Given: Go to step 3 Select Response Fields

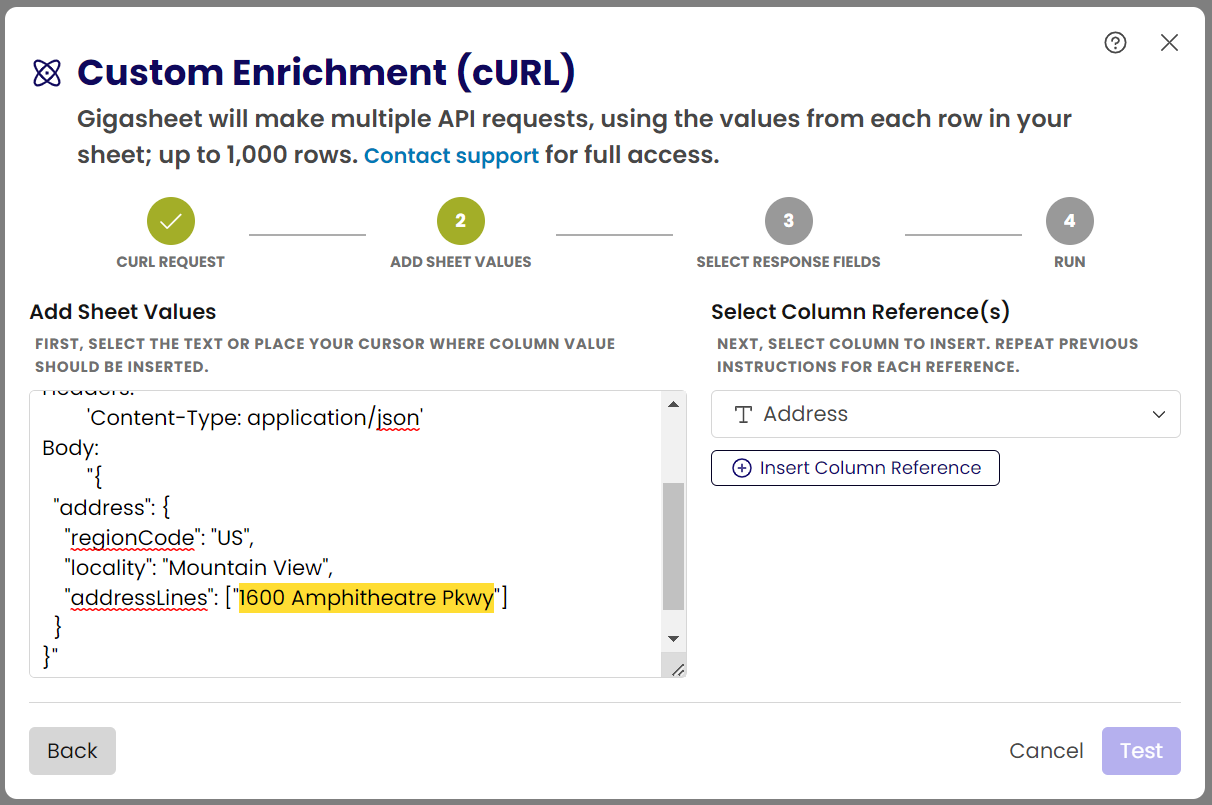Looking at the screenshot, I should click(788, 221).
